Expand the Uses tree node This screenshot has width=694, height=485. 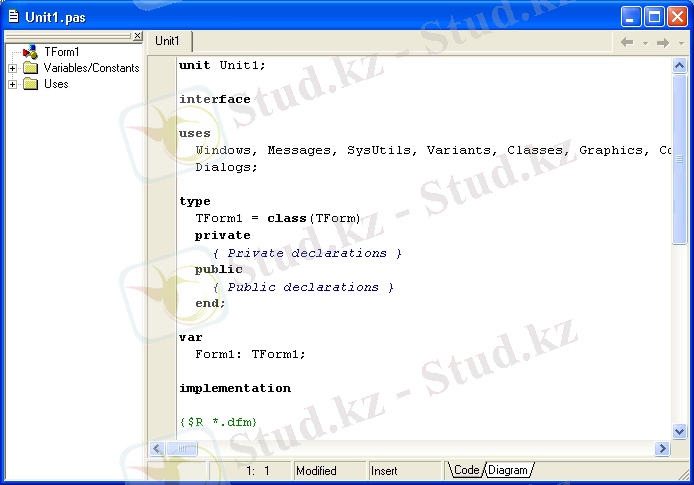click(x=12, y=84)
